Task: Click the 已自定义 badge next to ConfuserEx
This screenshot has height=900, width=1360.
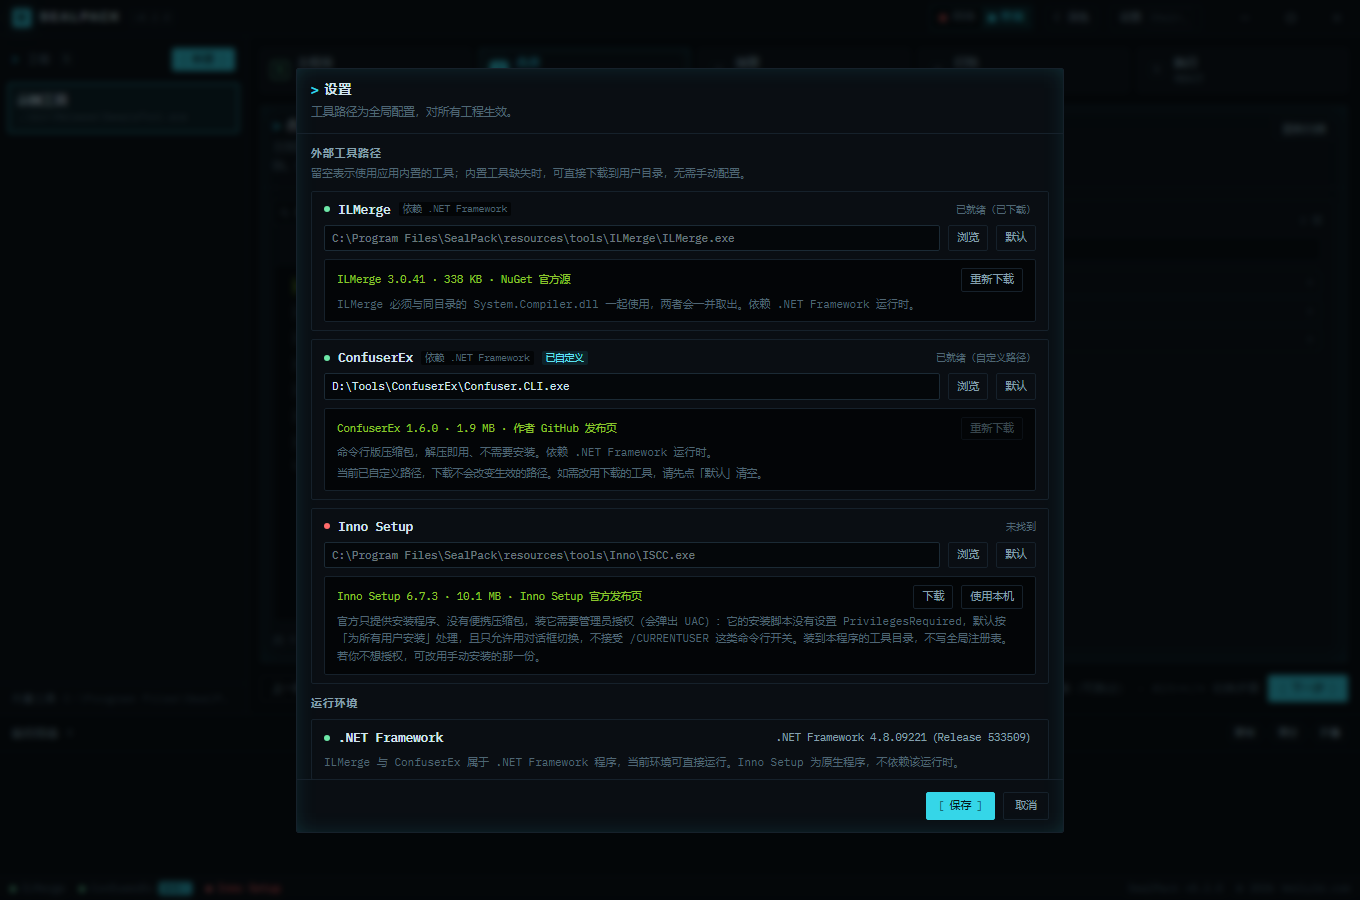Action: click(565, 358)
